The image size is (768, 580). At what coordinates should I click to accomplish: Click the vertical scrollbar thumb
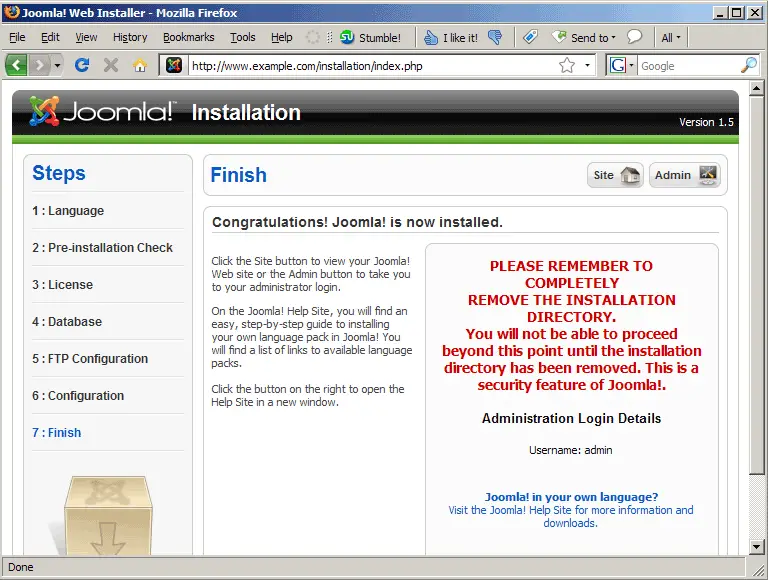pos(756,285)
